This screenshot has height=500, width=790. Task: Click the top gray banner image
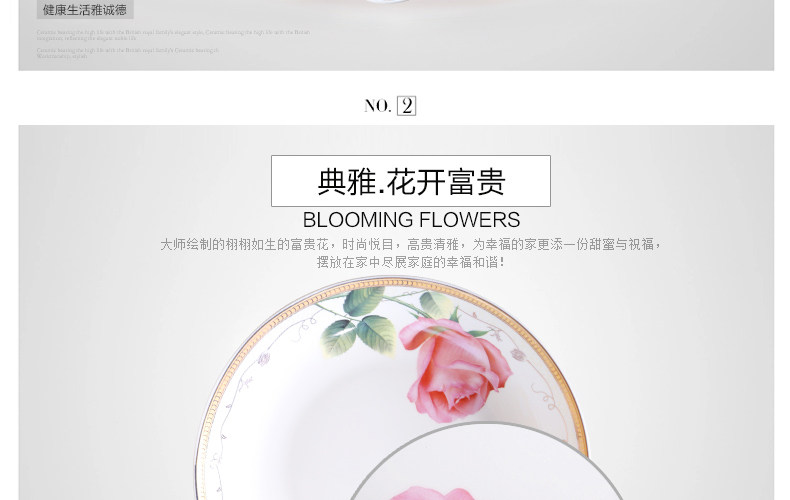pos(396,35)
